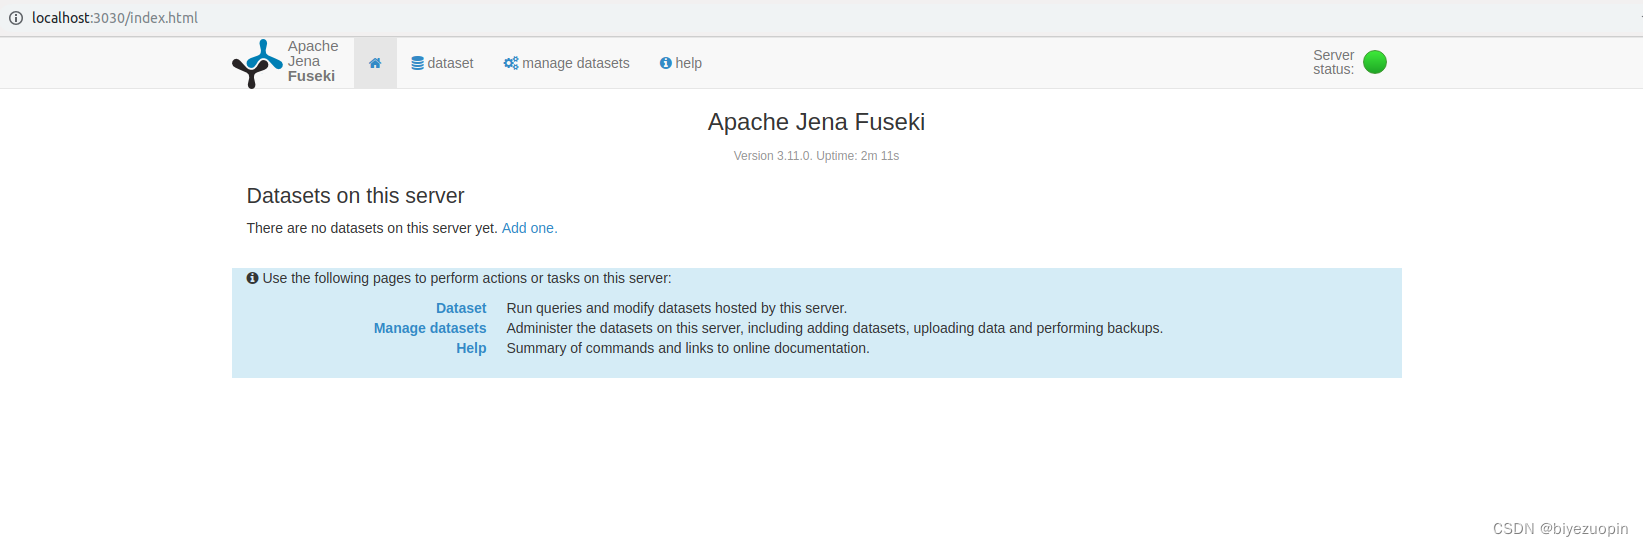Open the manage datasets navbar tab
Viewport: 1643px width, 546px height.
click(566, 63)
